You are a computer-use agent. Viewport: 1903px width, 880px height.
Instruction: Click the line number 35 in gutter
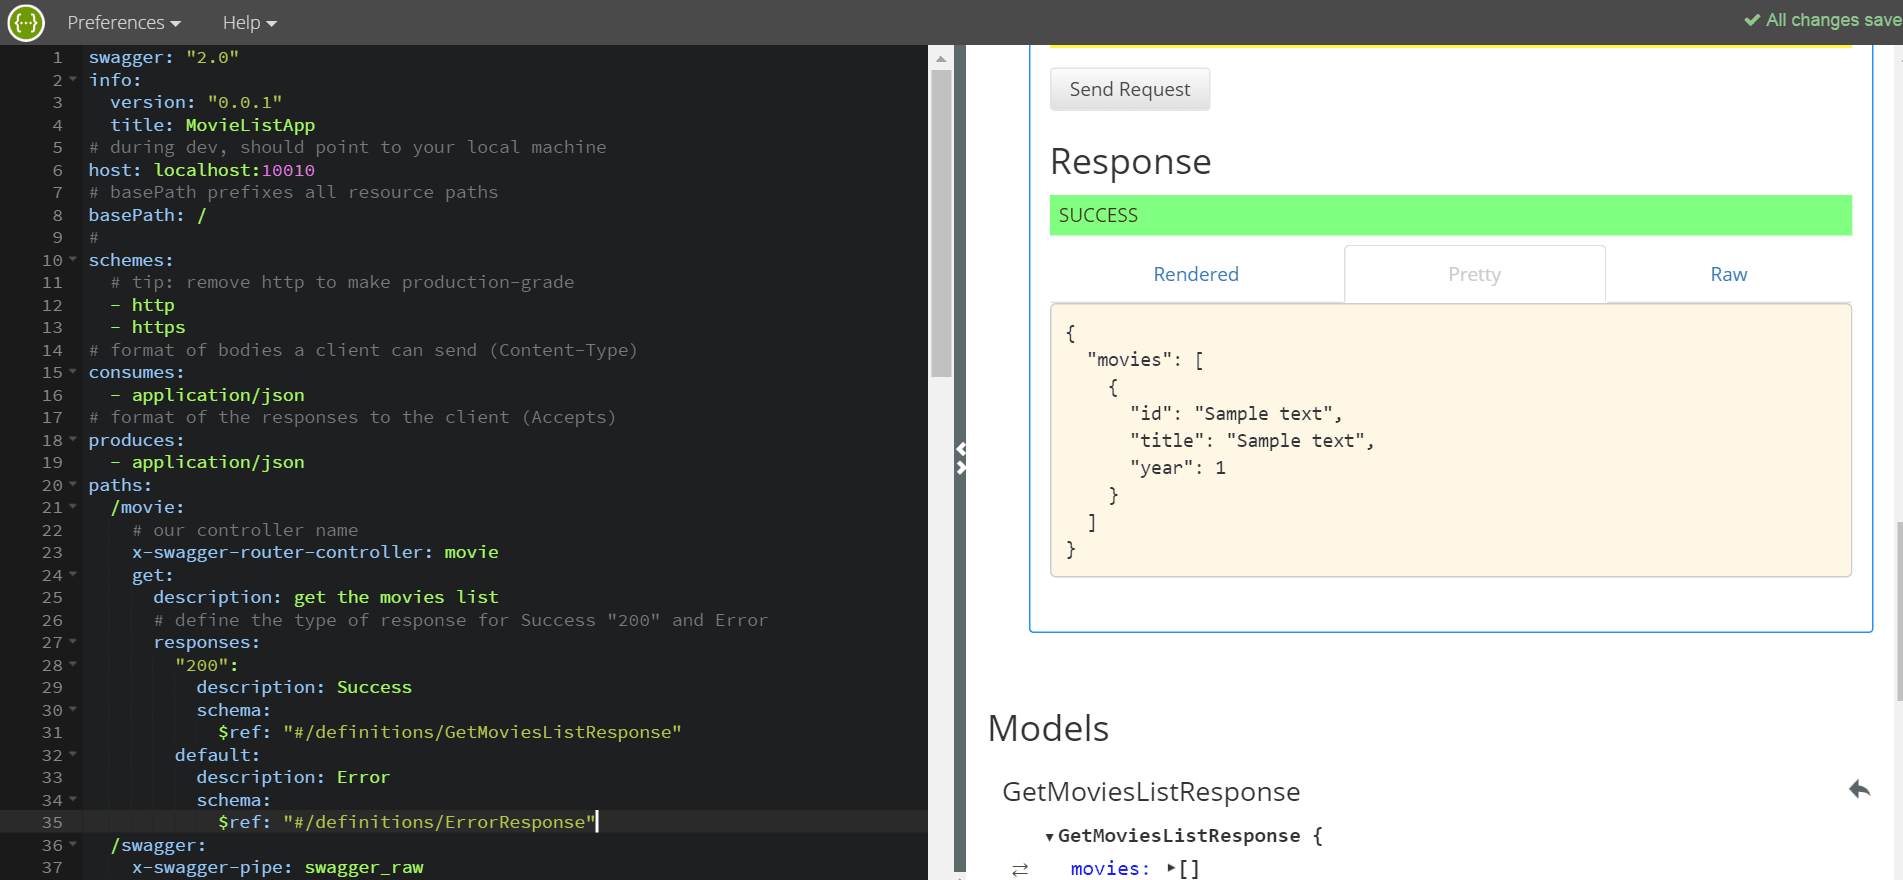[x=52, y=822]
